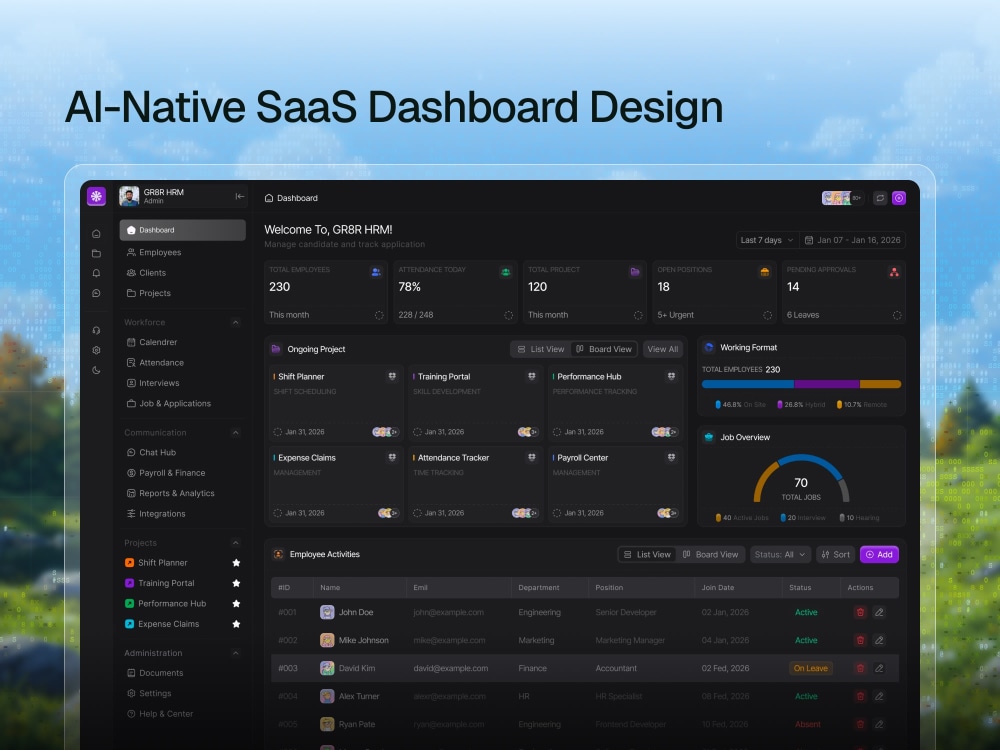Click the purple Add button
This screenshot has height=750, width=1000.
879,555
